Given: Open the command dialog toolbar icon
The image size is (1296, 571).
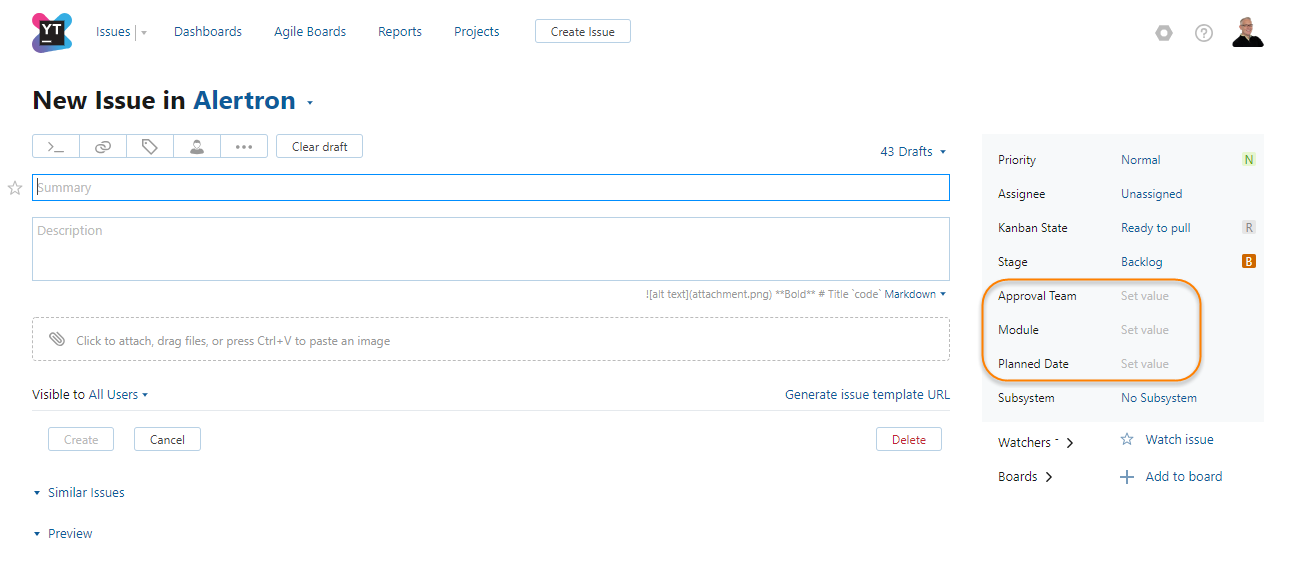Looking at the screenshot, I should click(x=56, y=146).
